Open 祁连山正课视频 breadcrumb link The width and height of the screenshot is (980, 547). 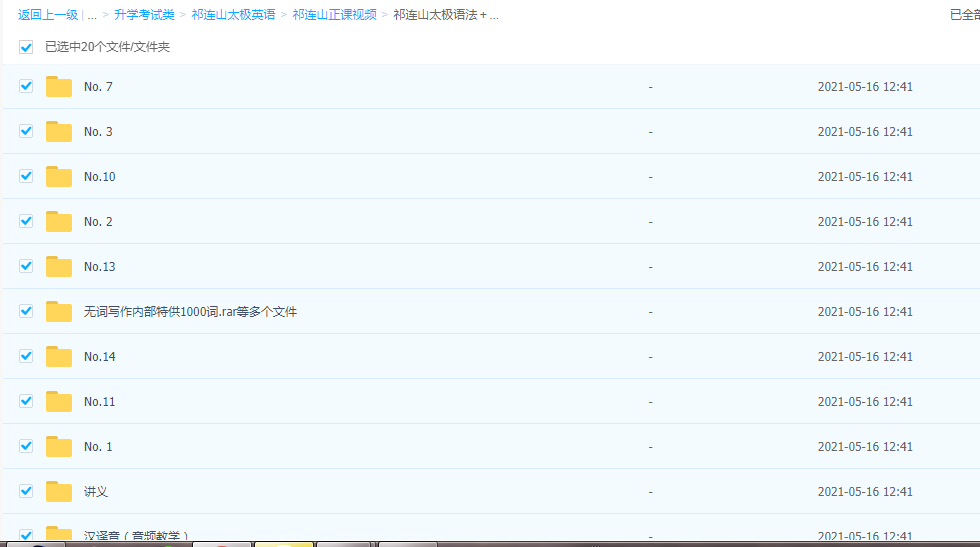point(334,15)
